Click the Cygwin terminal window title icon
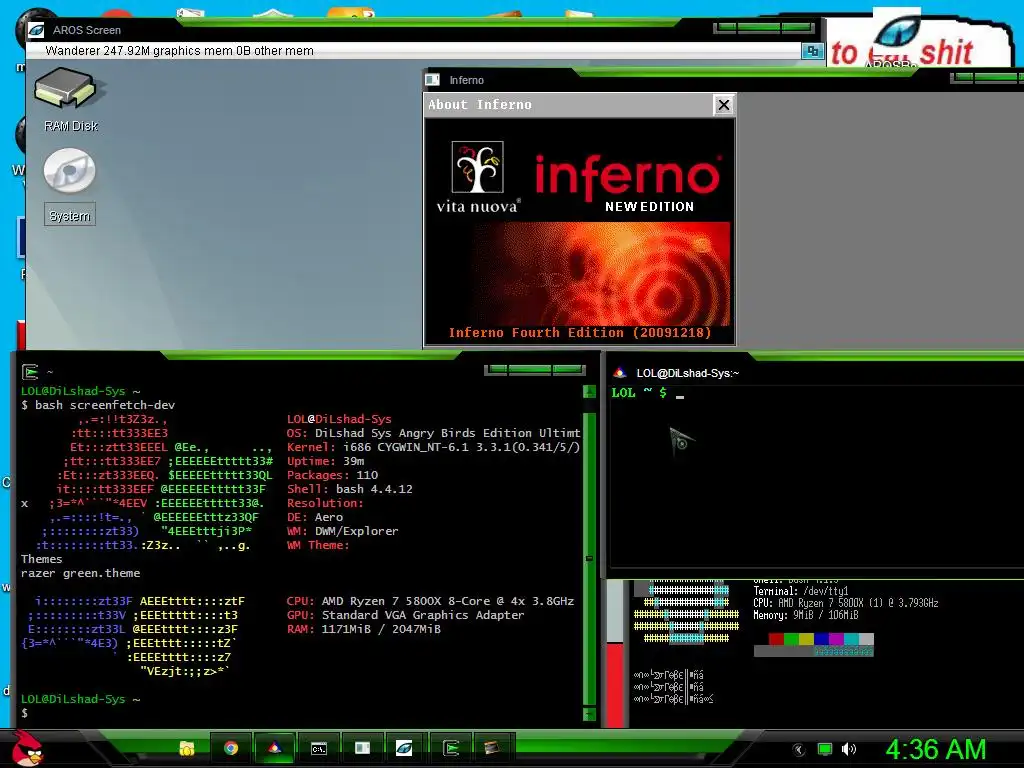 click(30, 372)
